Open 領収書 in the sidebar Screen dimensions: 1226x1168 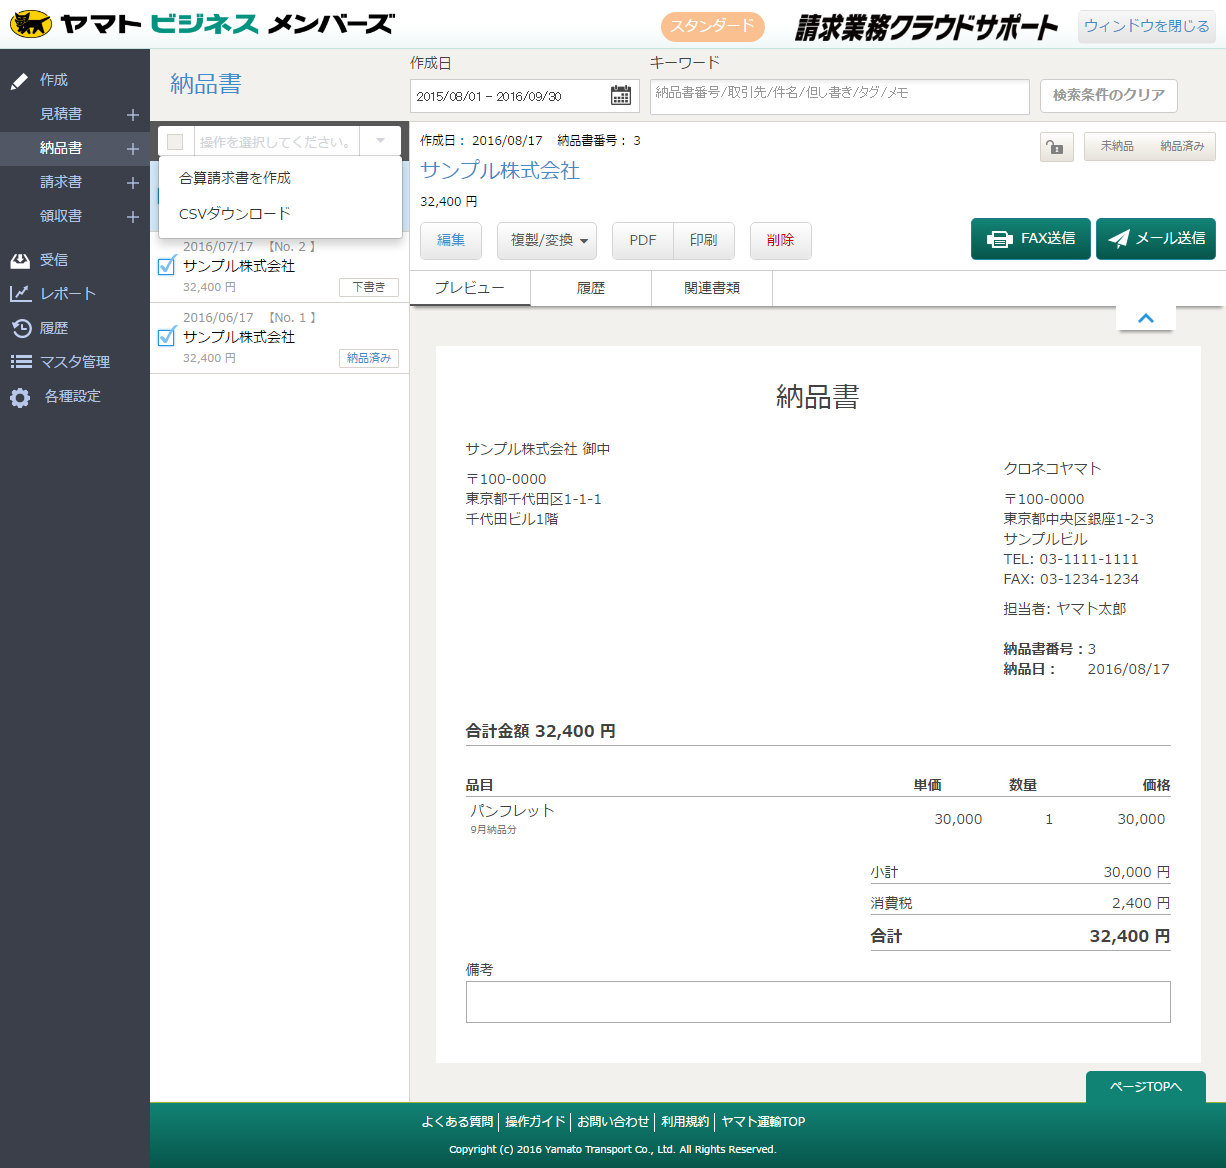click(61, 217)
